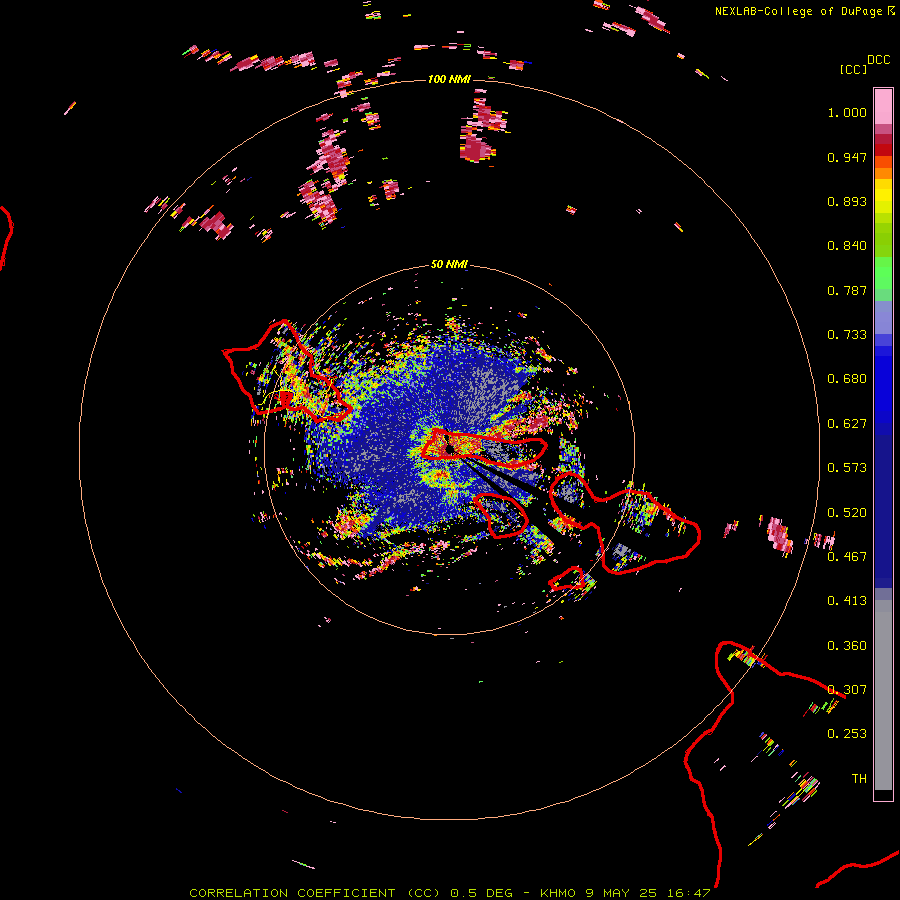The height and width of the screenshot is (900, 900).
Task: Pick the yellow band on color bar
Action: point(883,196)
